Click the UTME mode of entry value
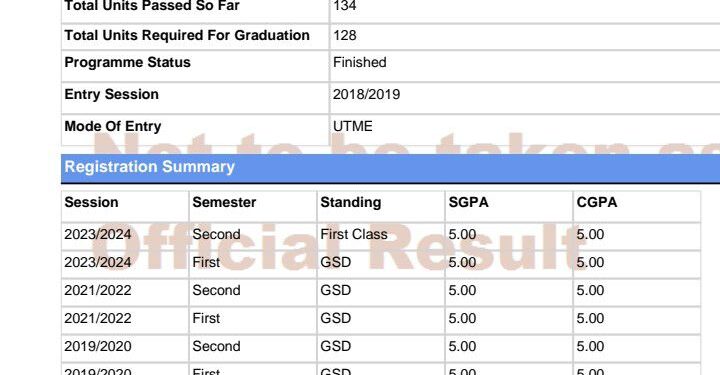The height and width of the screenshot is (375, 720). click(x=353, y=126)
